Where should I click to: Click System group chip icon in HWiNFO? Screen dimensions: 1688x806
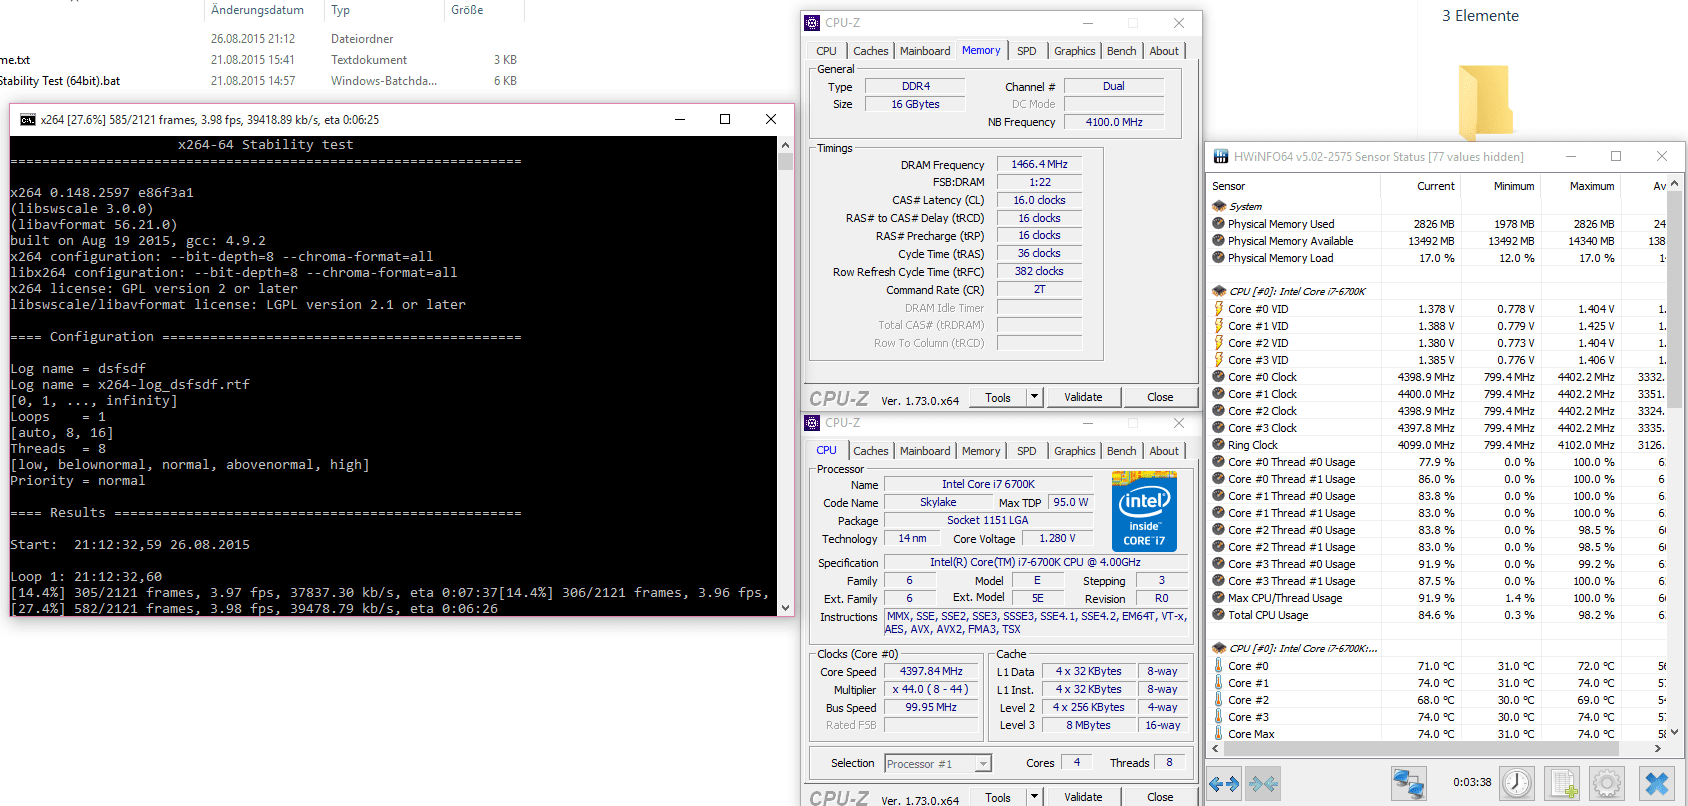pyautogui.click(x=1219, y=206)
